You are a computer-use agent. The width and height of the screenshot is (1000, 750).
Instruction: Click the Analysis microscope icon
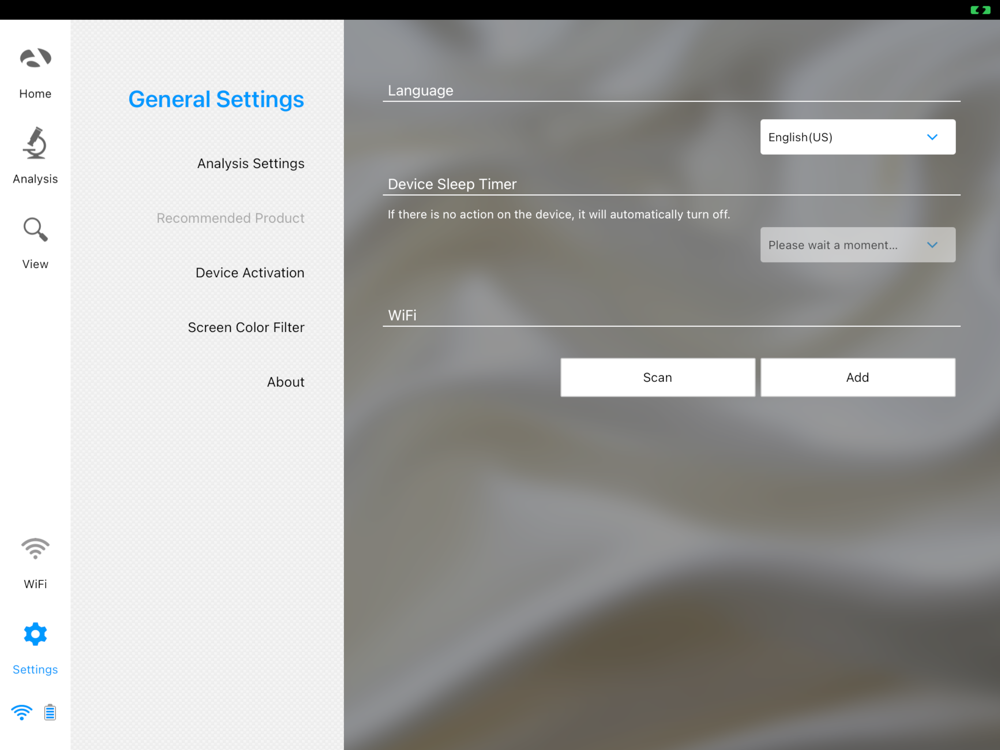pyautogui.click(x=35, y=143)
